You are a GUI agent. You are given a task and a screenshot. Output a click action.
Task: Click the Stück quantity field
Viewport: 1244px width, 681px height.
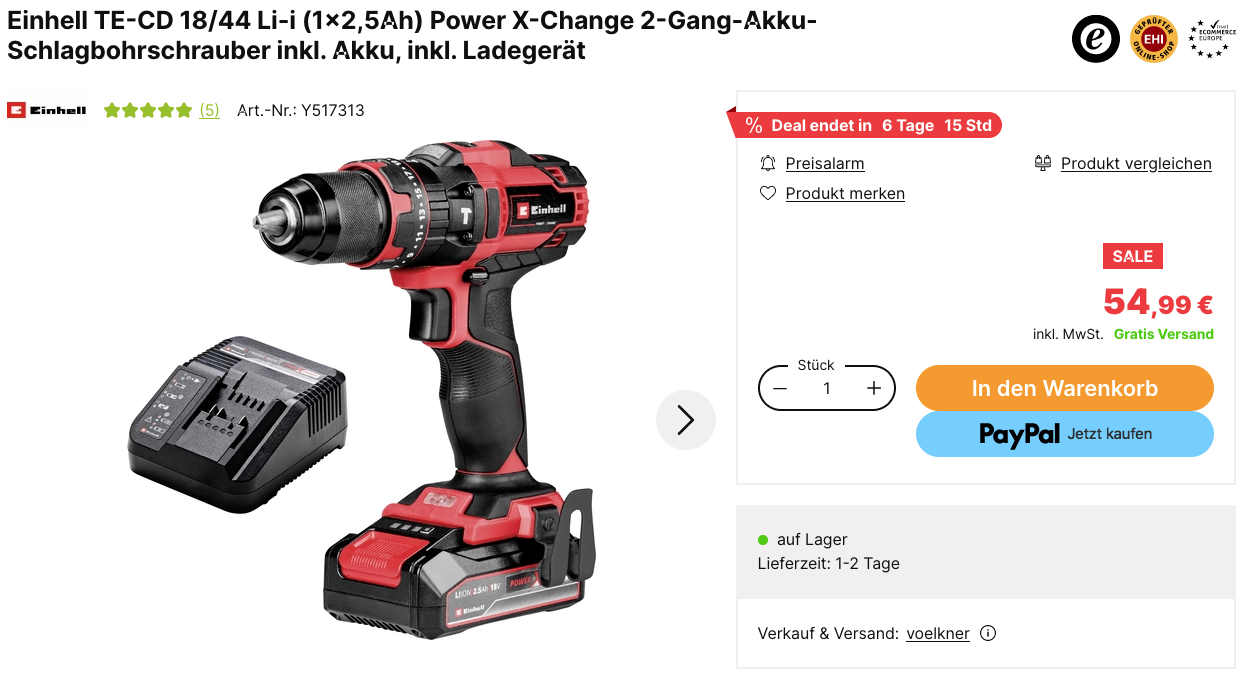pos(827,388)
